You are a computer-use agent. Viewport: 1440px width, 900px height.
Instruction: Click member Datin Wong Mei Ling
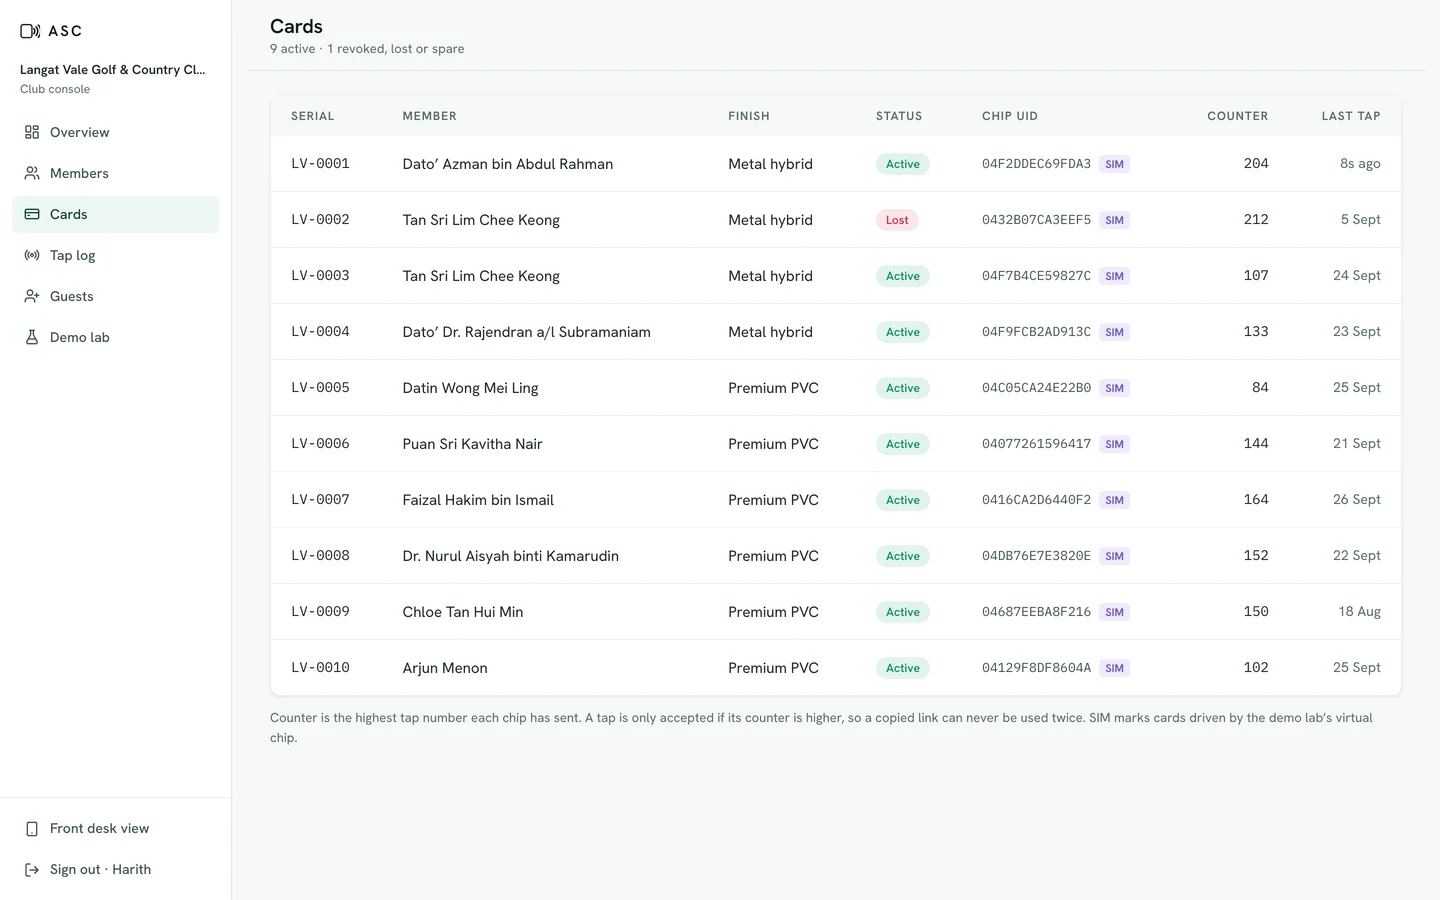pos(470,388)
